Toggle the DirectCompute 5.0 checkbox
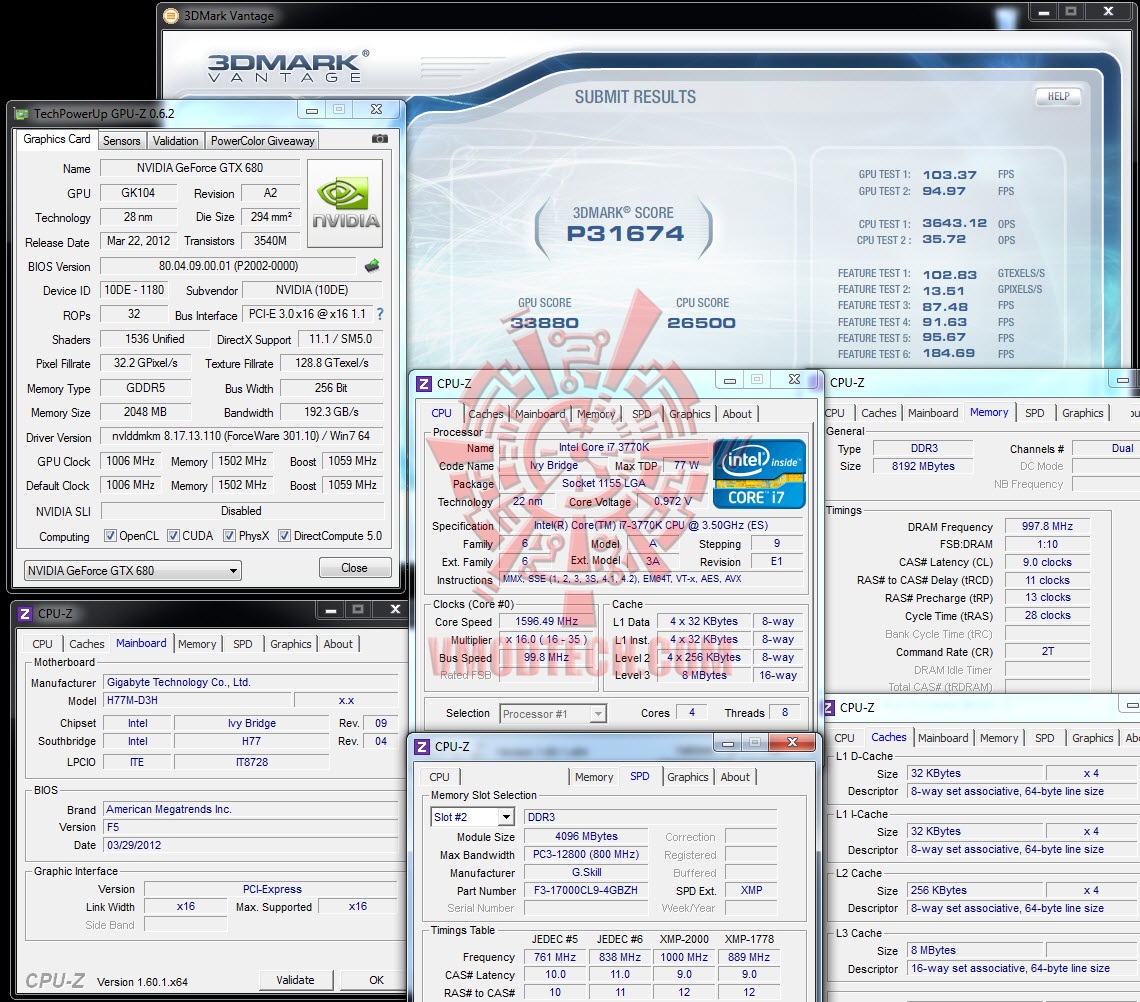Image resolution: width=1140 pixels, height=1002 pixels. coord(284,536)
